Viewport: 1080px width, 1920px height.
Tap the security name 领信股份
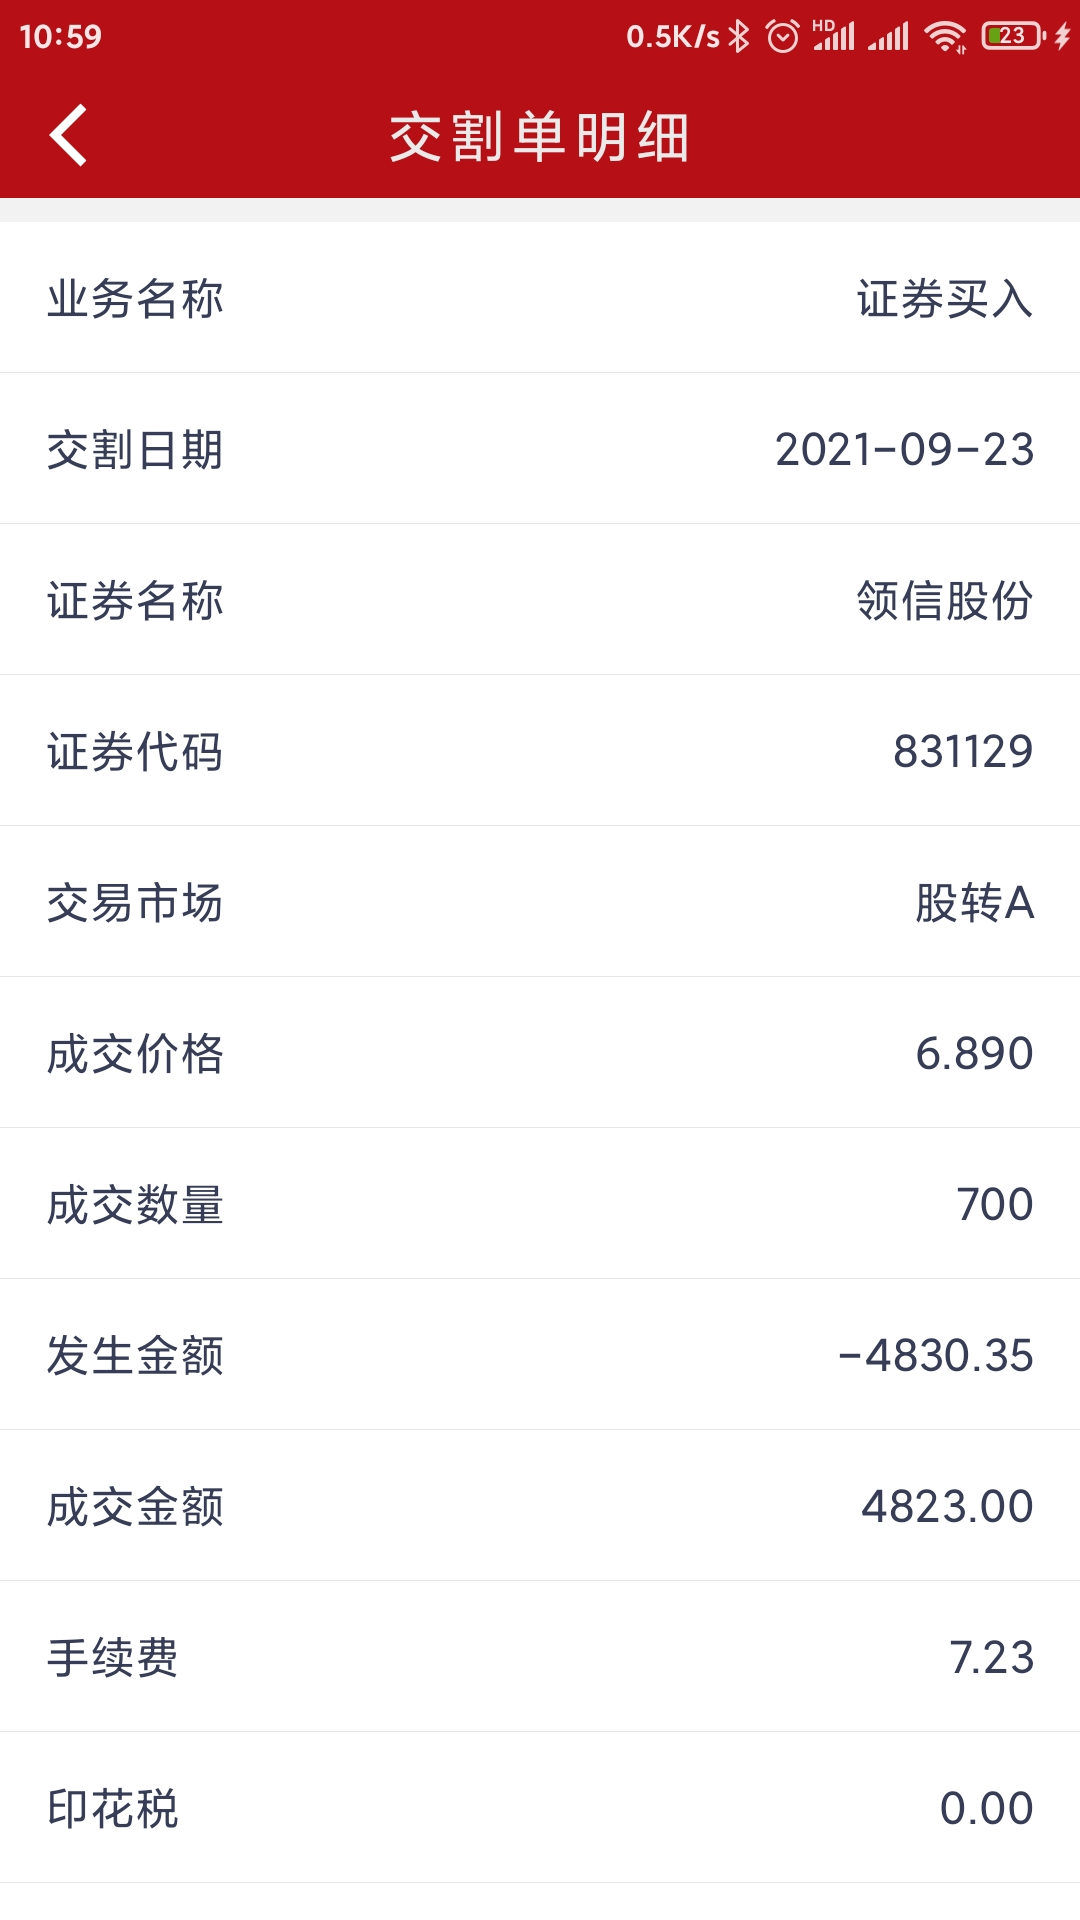944,601
